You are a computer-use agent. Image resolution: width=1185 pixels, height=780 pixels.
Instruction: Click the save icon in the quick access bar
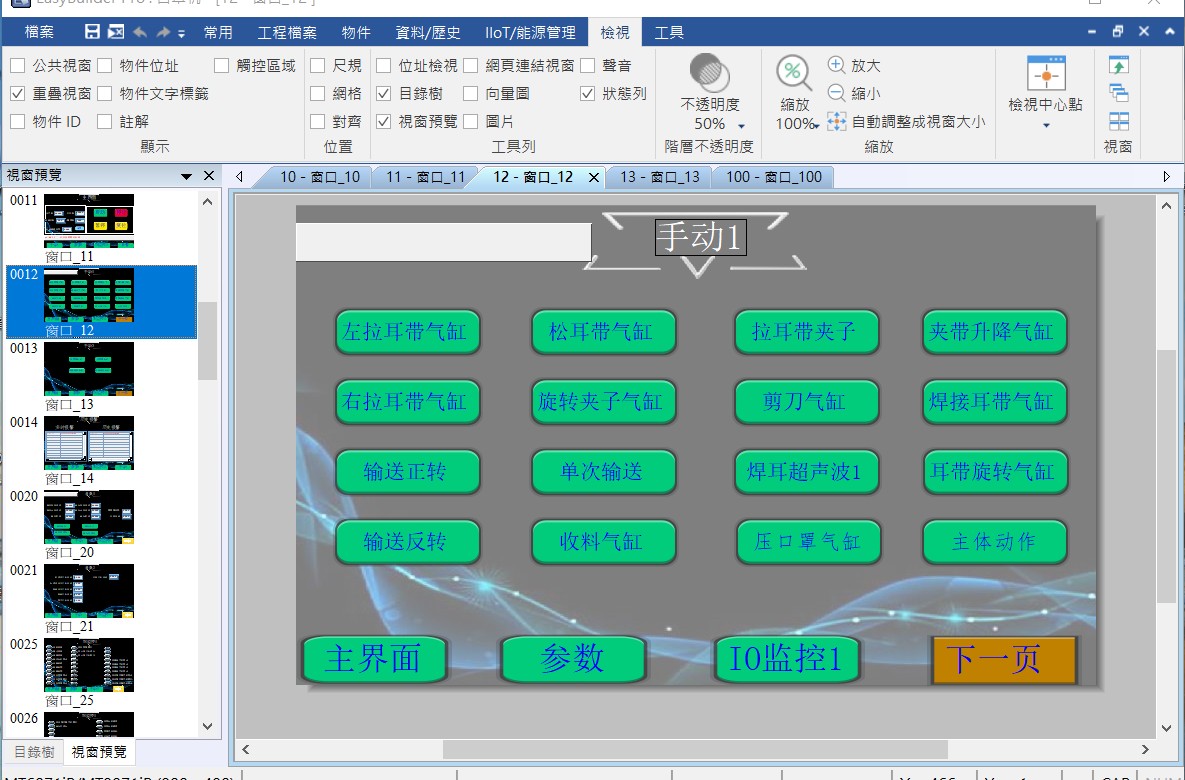point(92,32)
